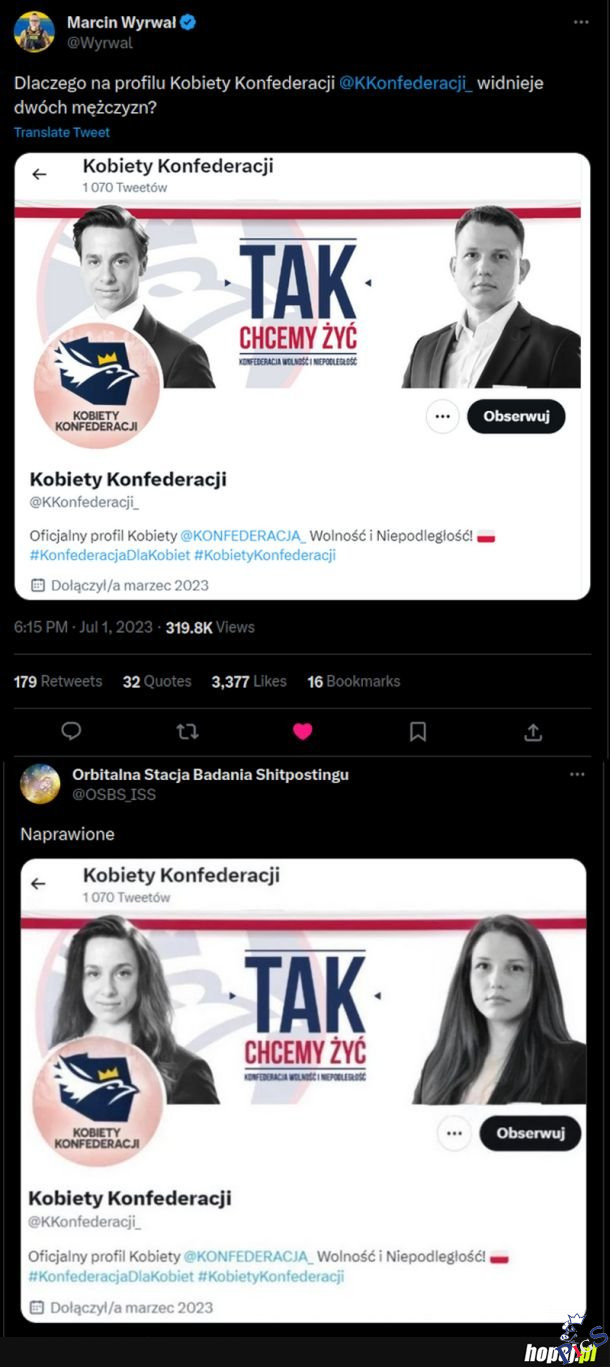
Task: Open the @KKonfederacji_ mention in the tweet text
Action: tap(404, 83)
